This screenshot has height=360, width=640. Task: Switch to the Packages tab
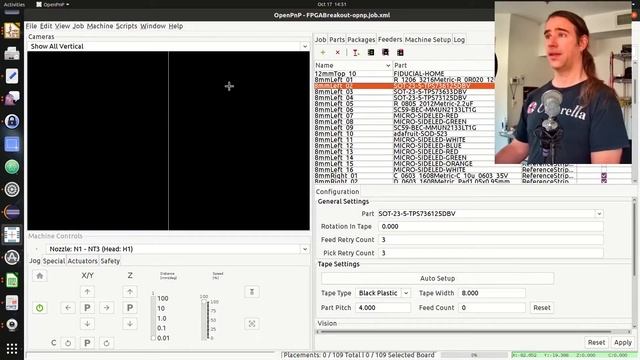(x=361, y=40)
